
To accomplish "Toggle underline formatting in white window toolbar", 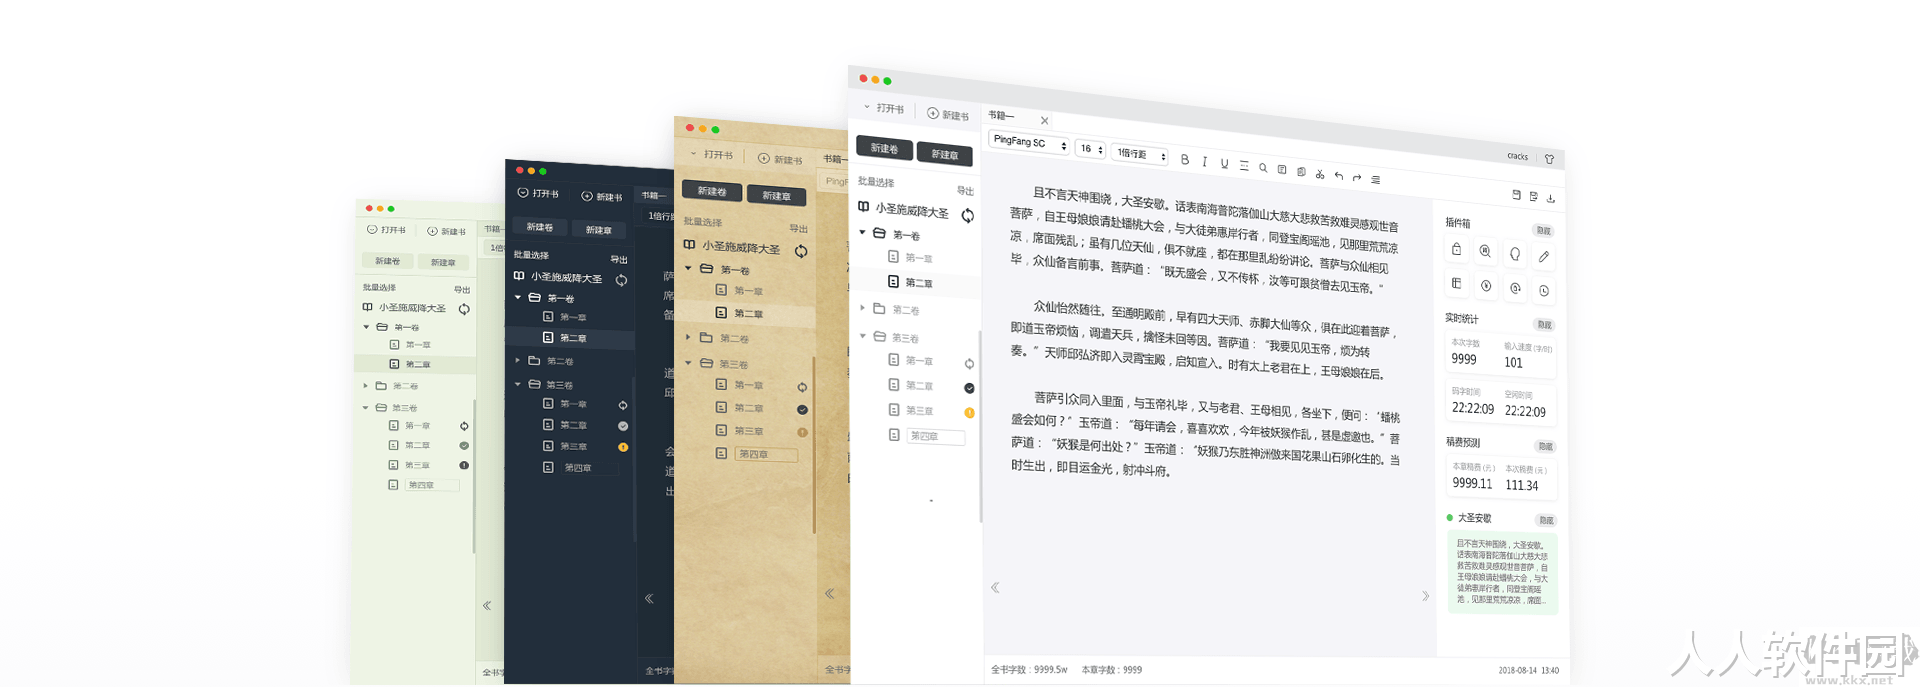I will click(1224, 164).
